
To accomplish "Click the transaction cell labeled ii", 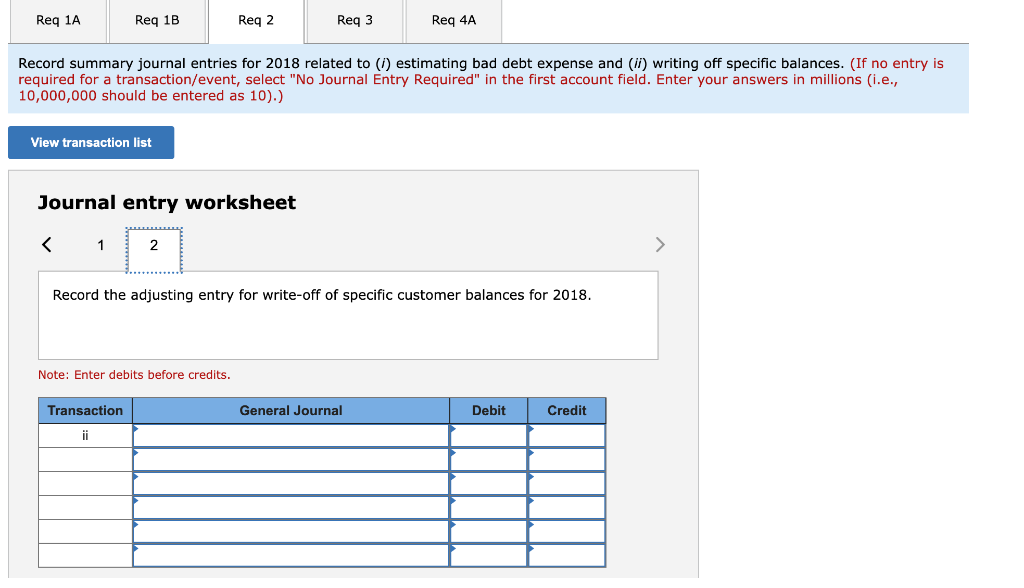I will point(84,435).
